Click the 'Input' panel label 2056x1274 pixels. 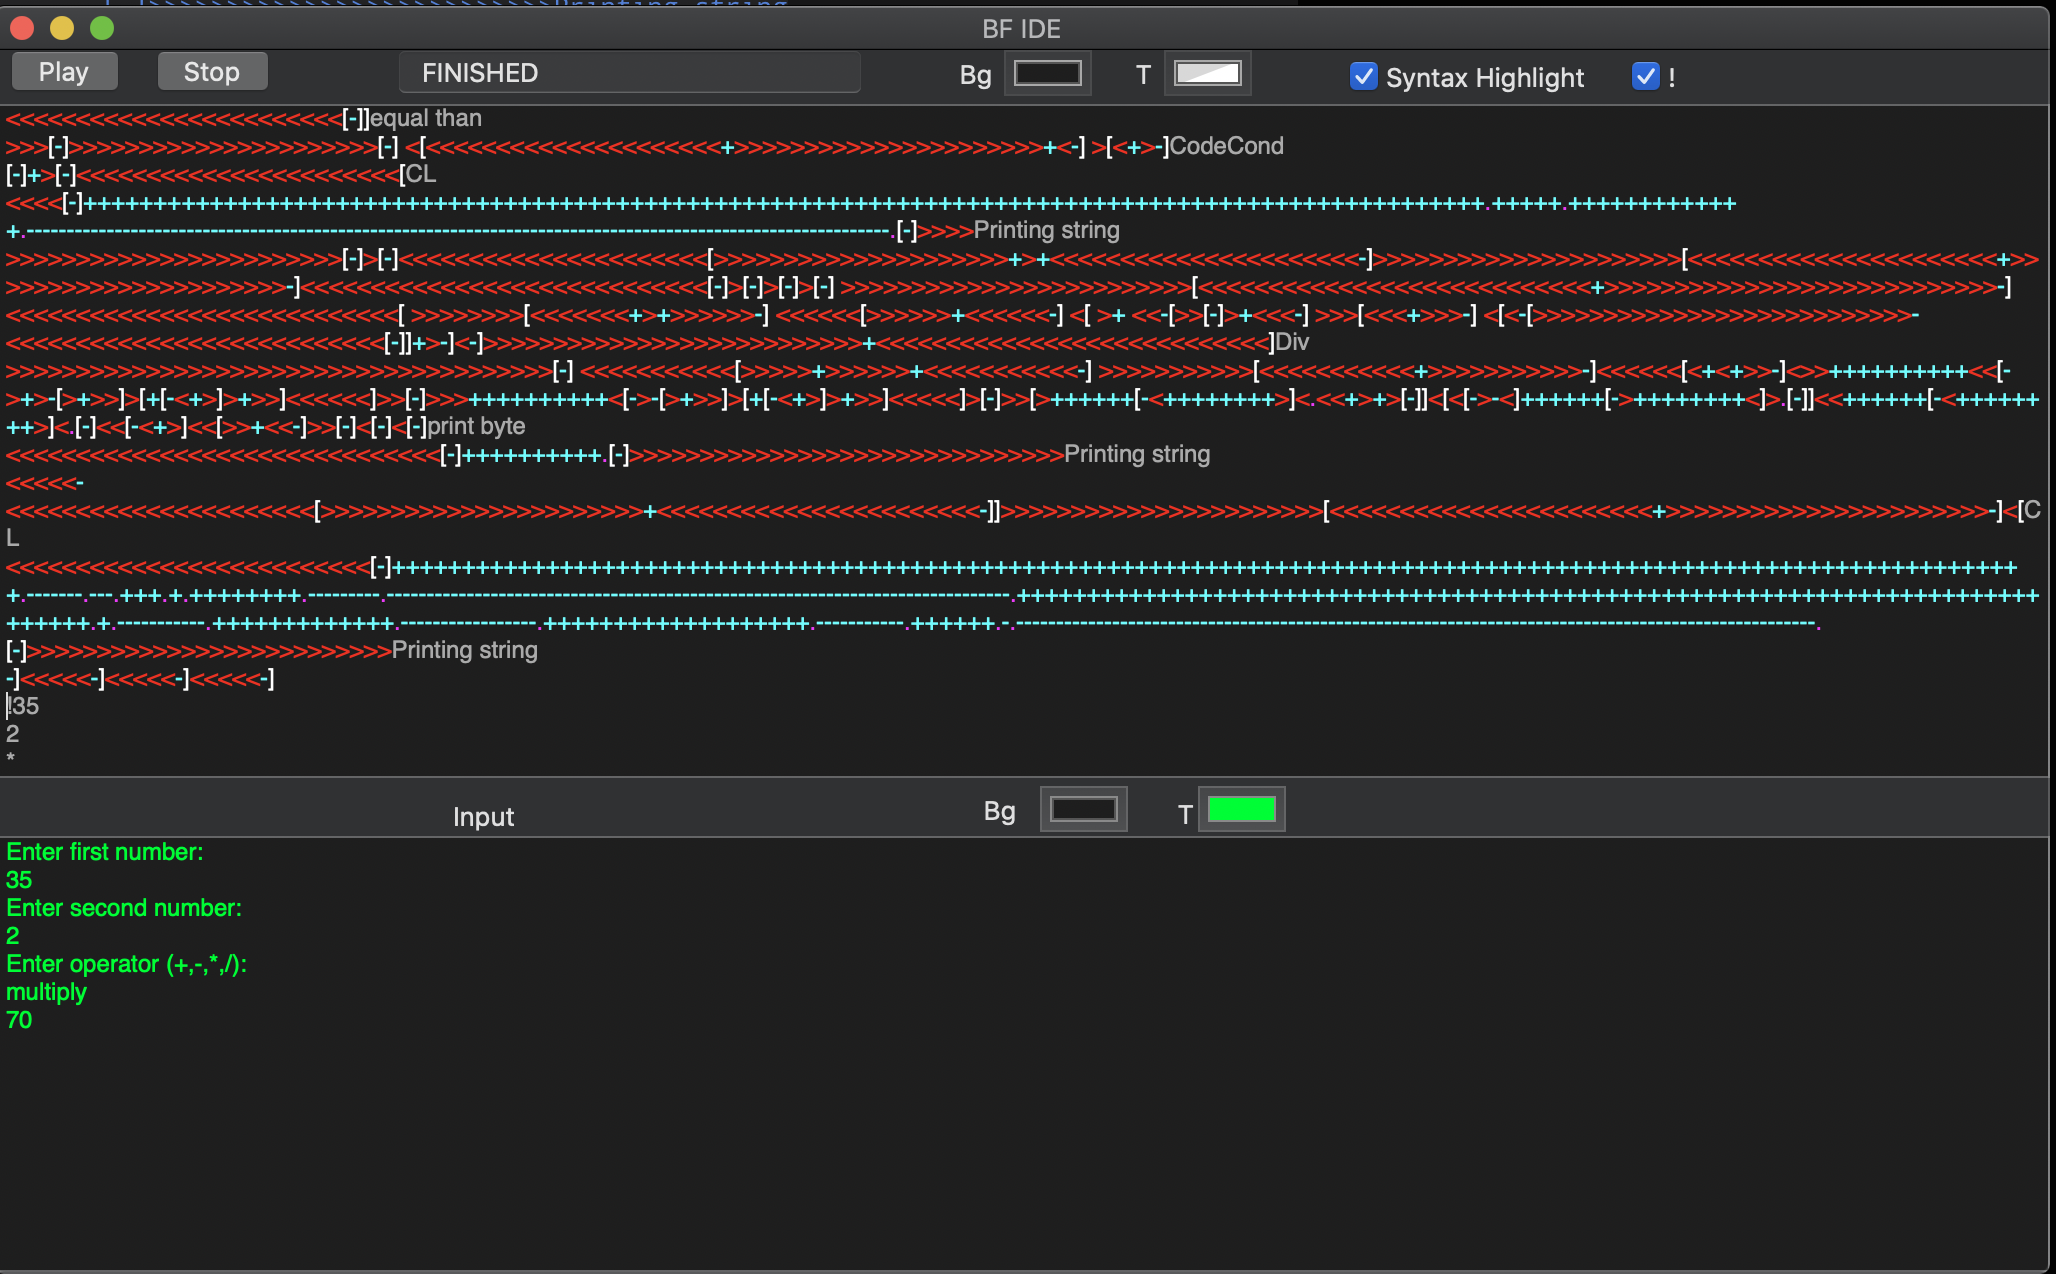coord(483,817)
